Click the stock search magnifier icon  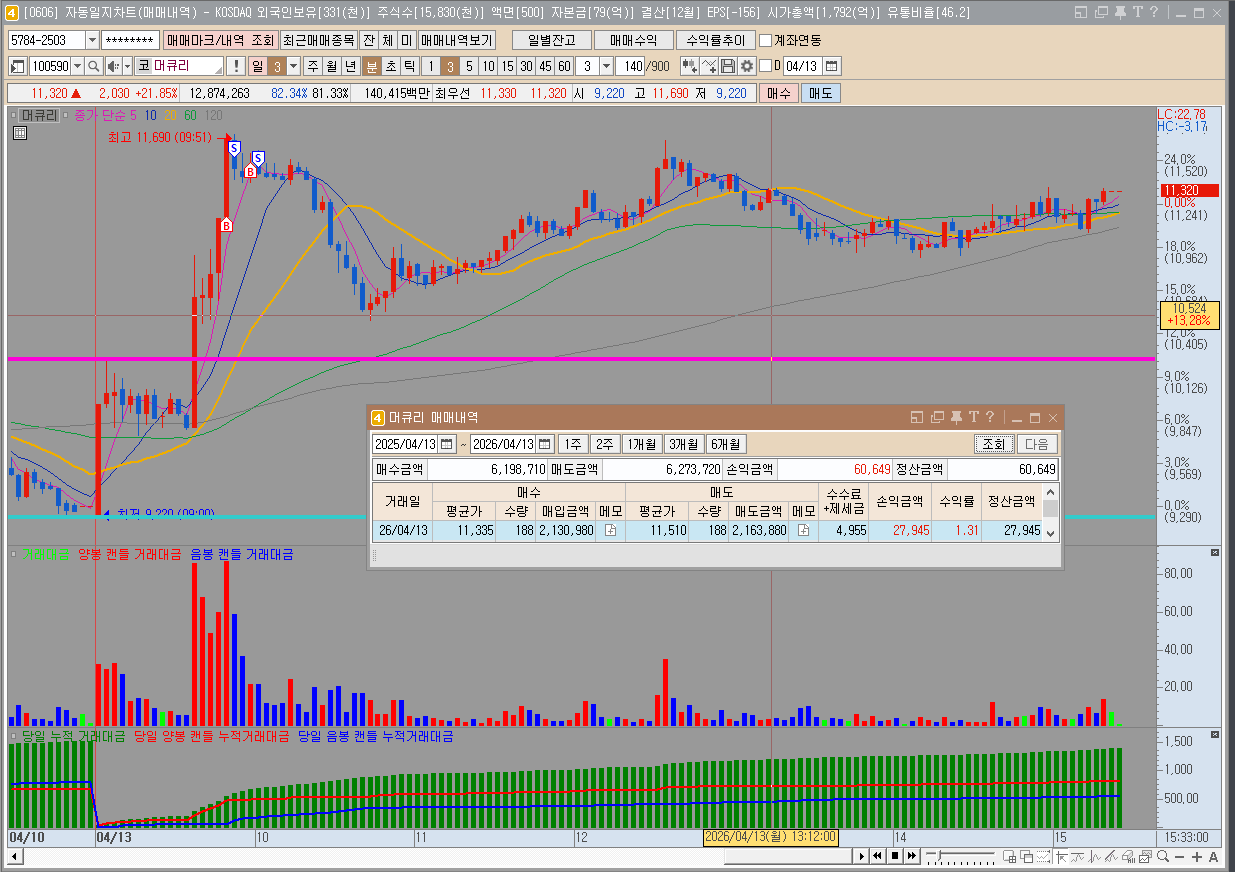click(x=92, y=66)
